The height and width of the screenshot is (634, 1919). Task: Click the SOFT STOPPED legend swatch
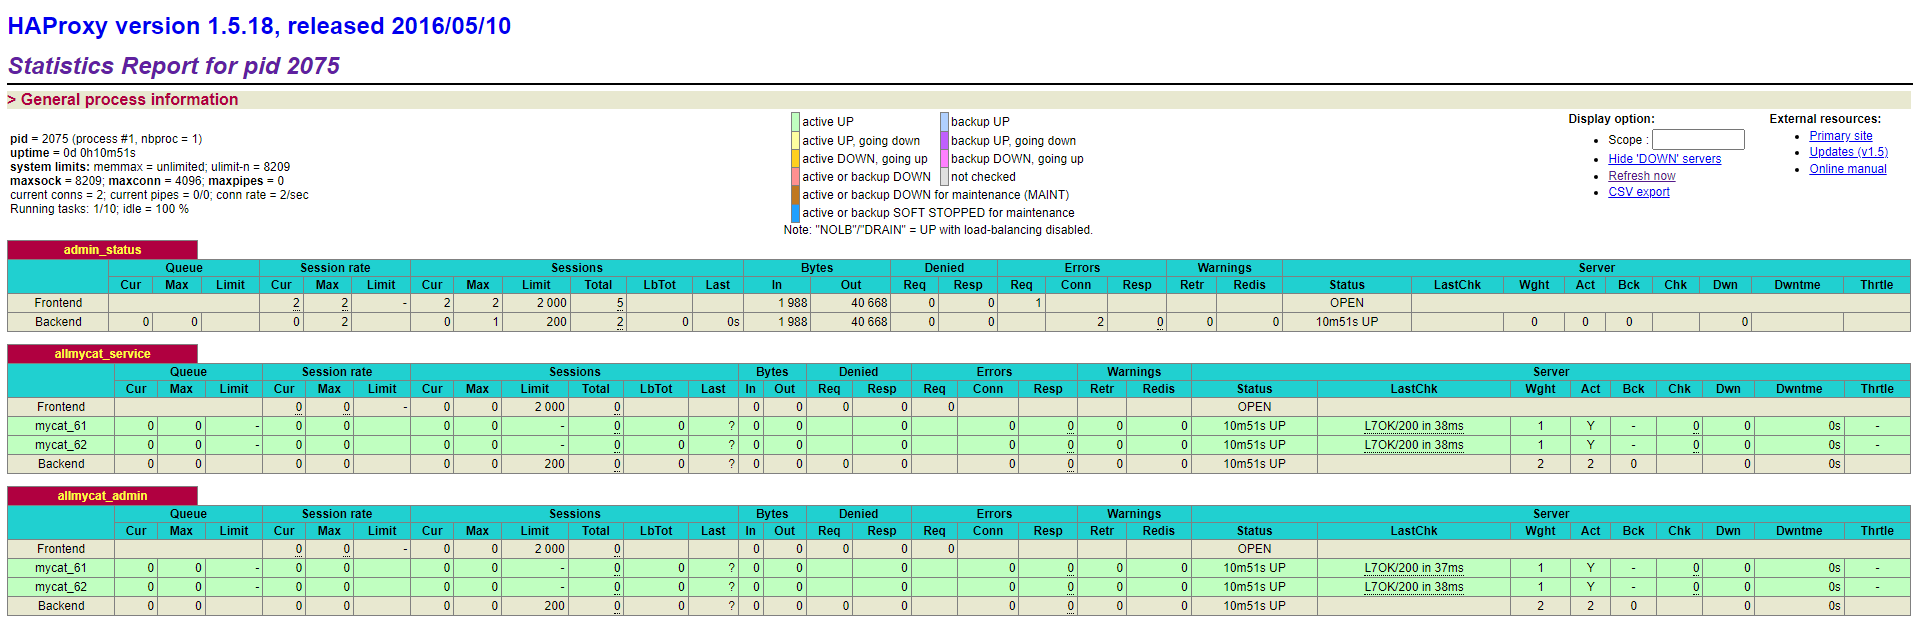tap(795, 213)
